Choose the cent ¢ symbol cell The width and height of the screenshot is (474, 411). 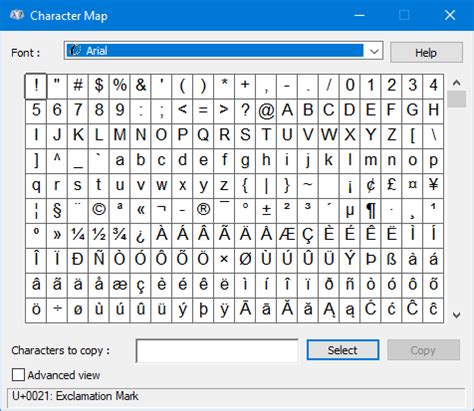[x=370, y=185]
